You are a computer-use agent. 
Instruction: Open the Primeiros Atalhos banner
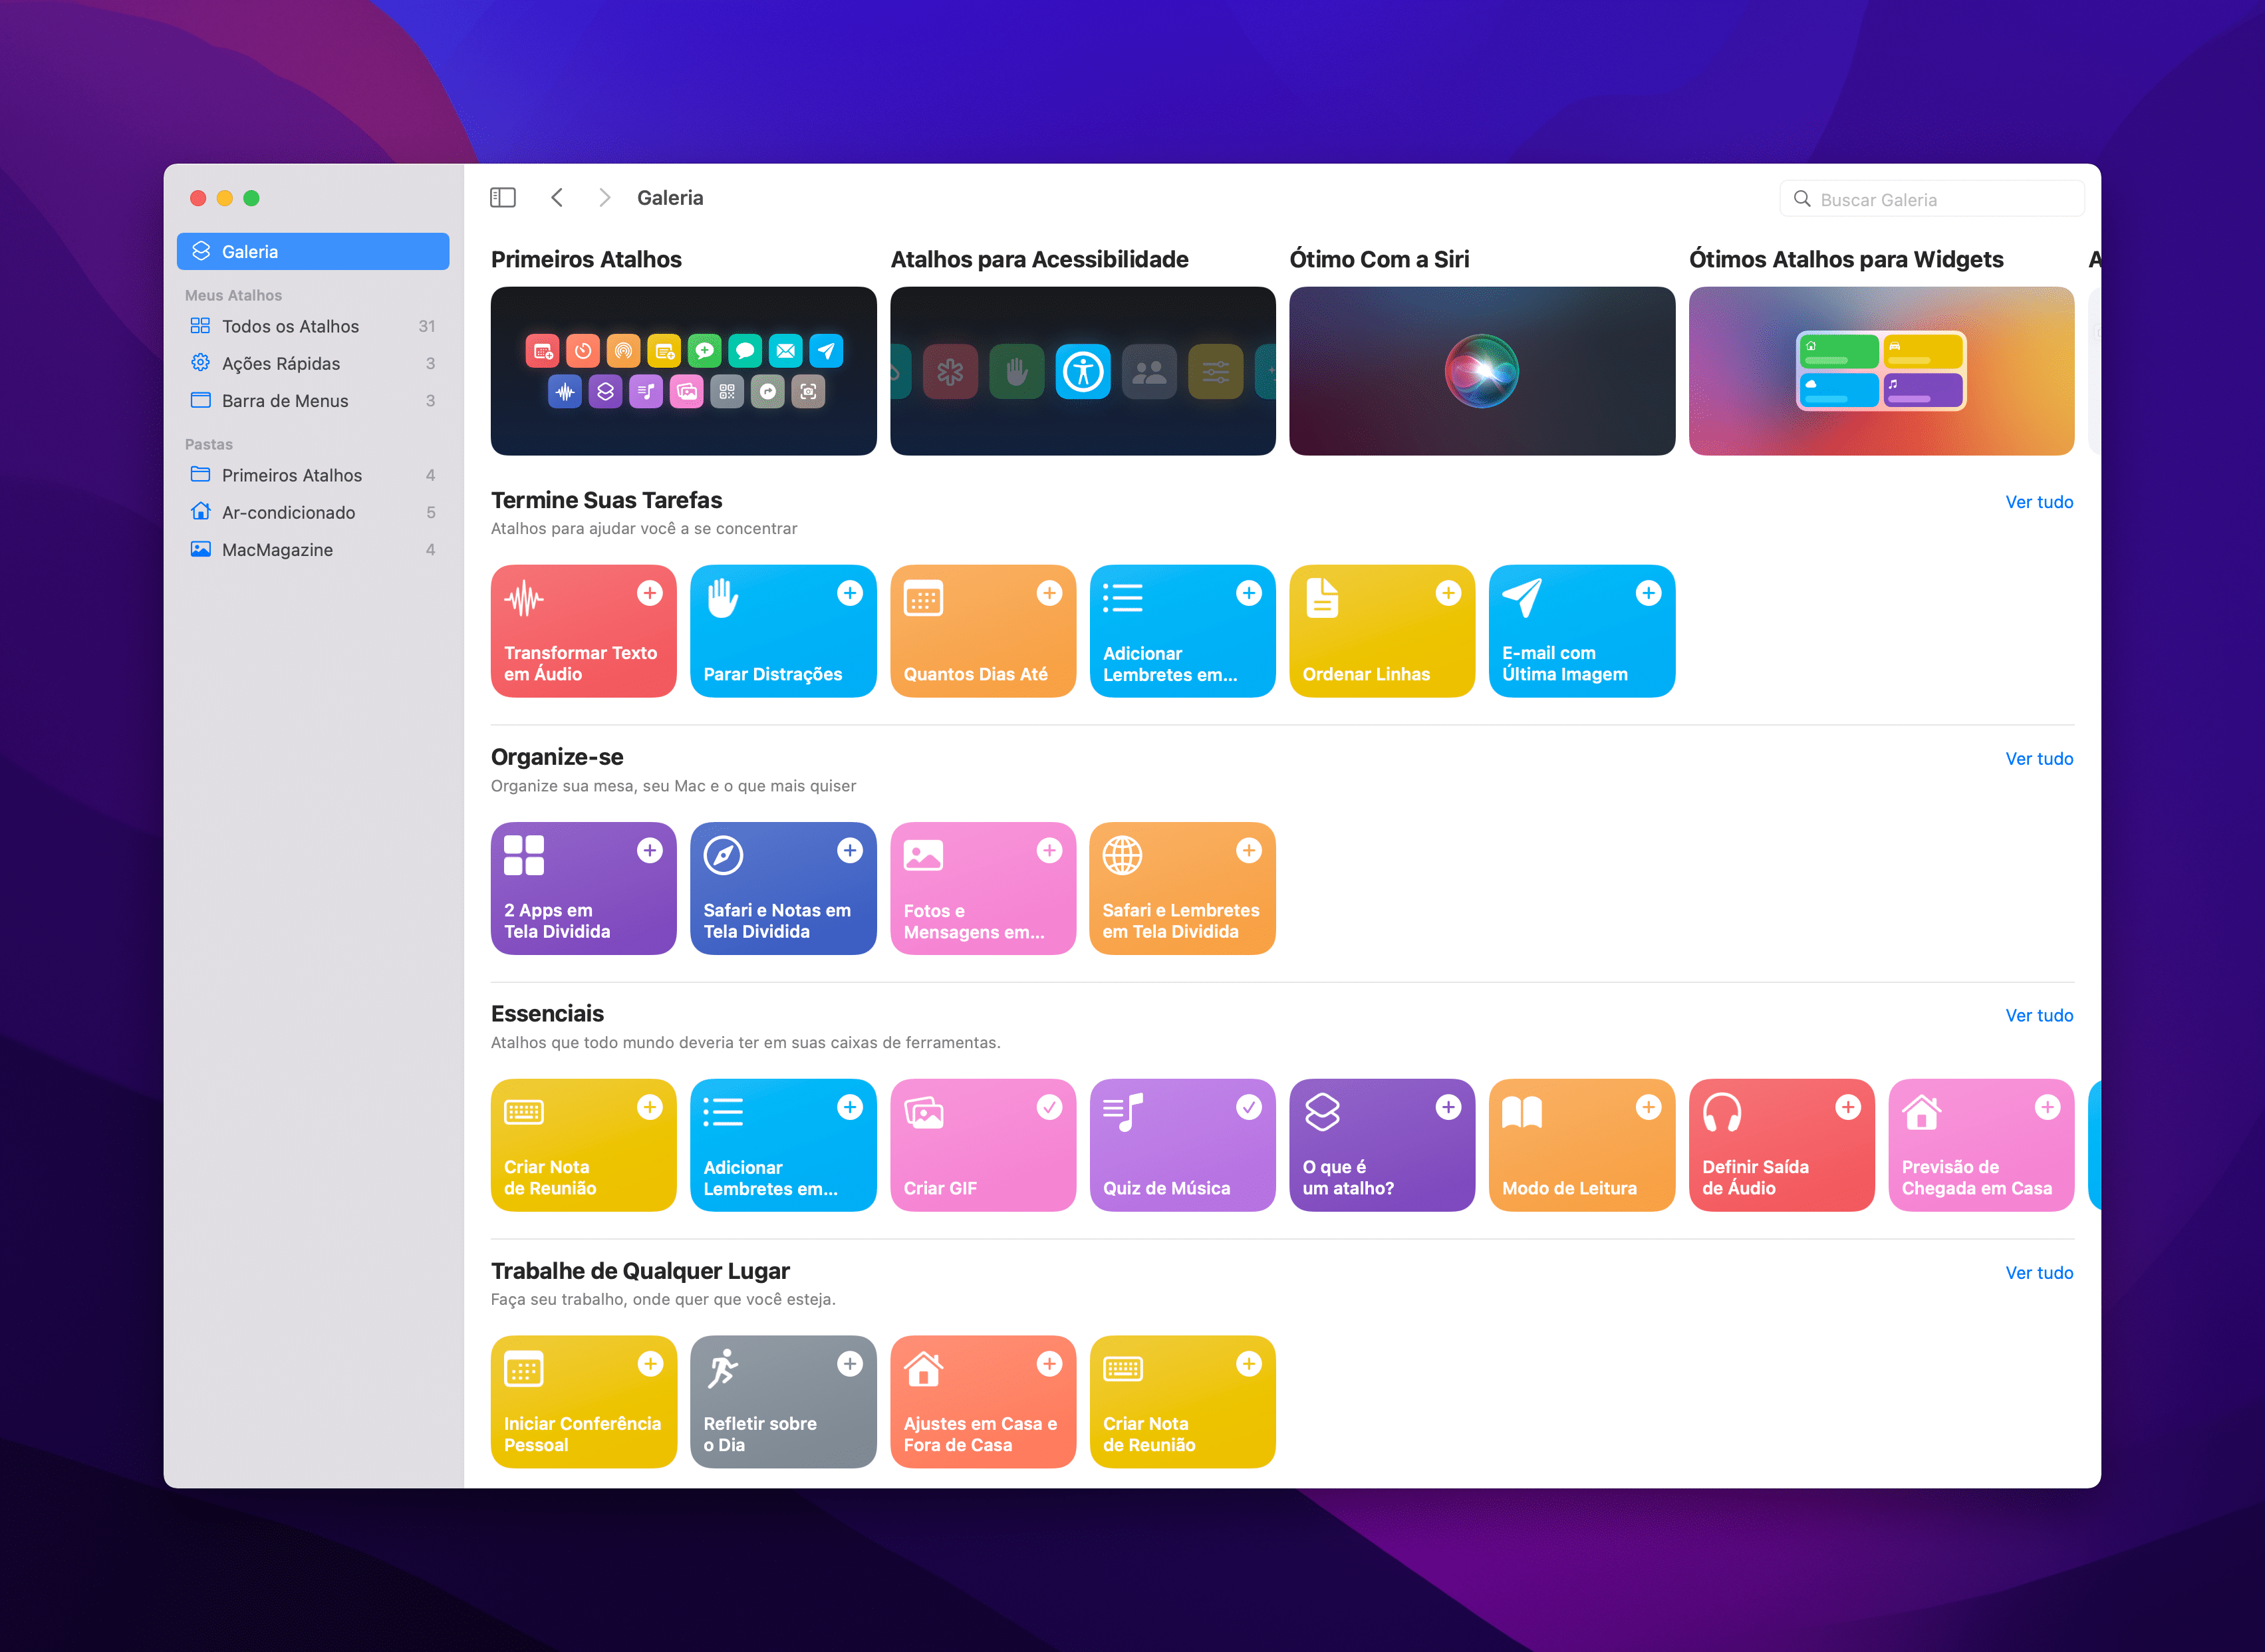(684, 371)
